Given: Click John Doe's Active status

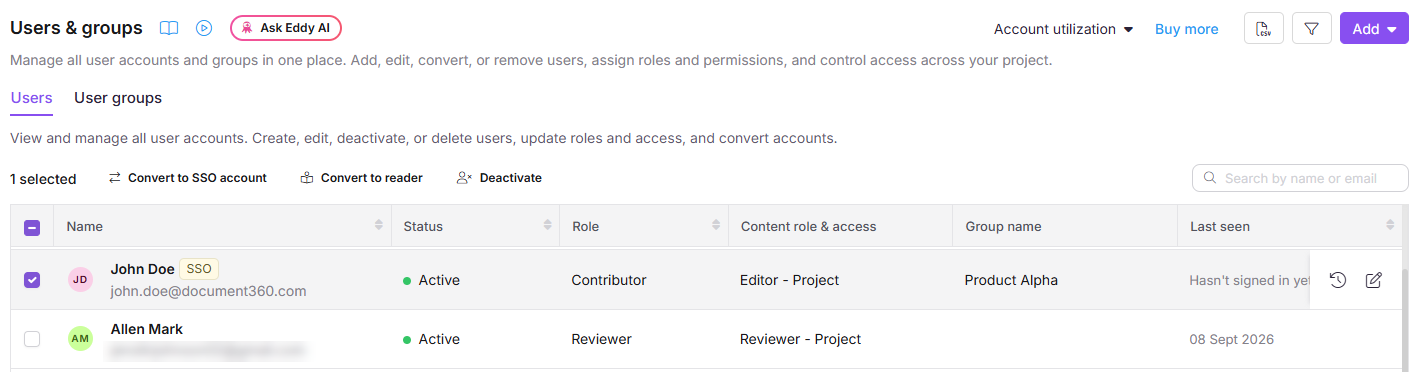Looking at the screenshot, I should pos(431,280).
